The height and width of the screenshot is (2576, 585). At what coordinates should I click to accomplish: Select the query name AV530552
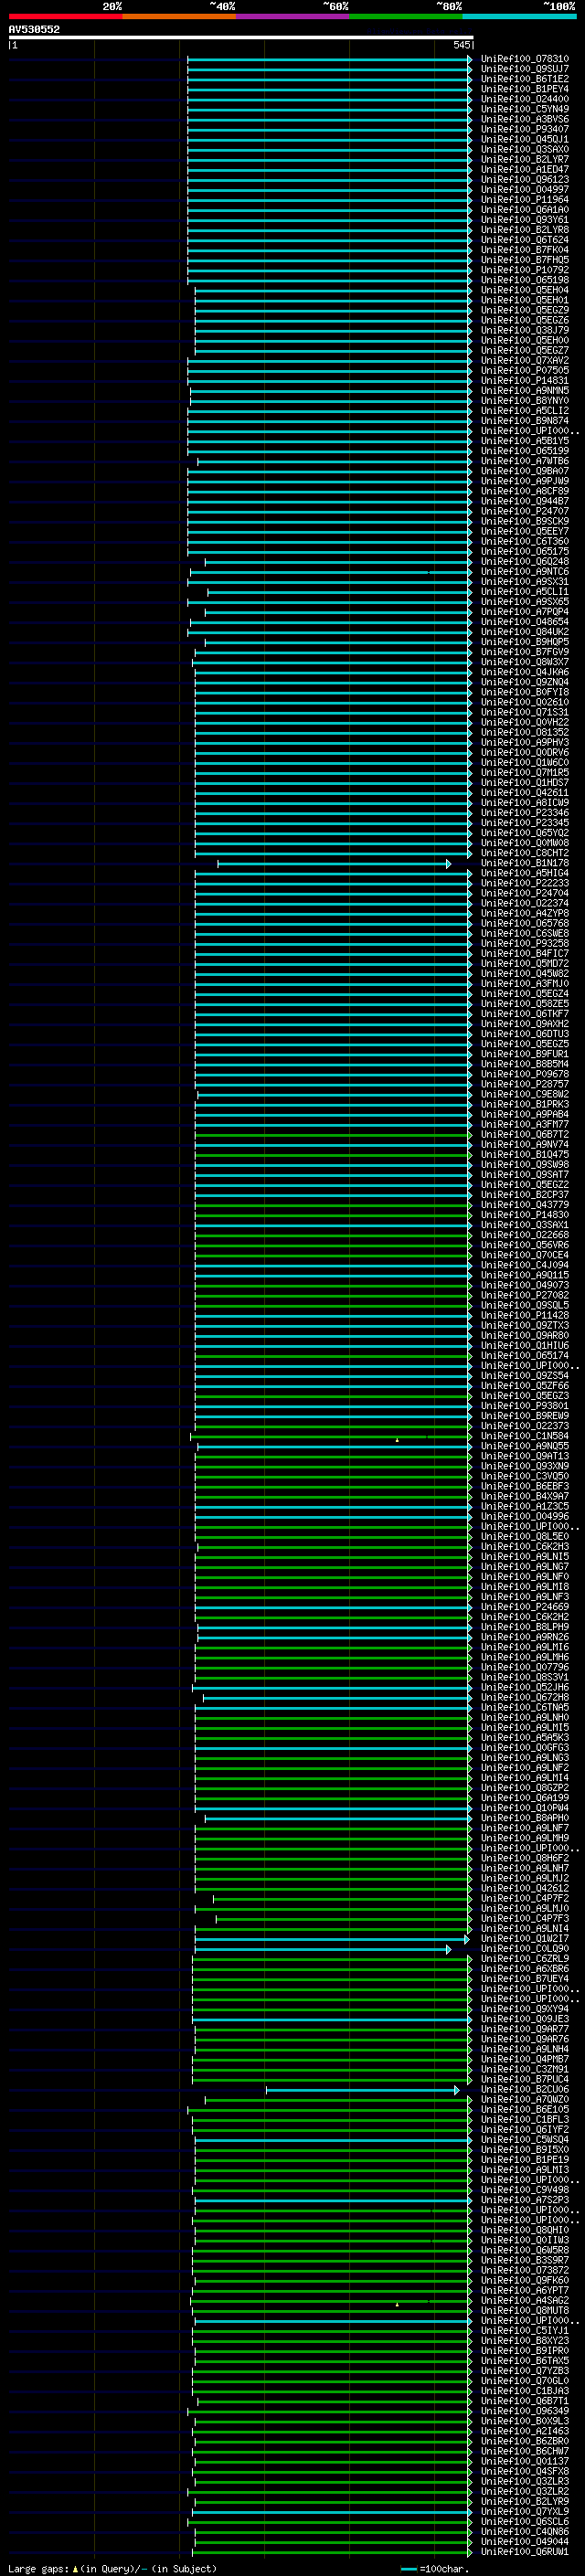pos(34,30)
